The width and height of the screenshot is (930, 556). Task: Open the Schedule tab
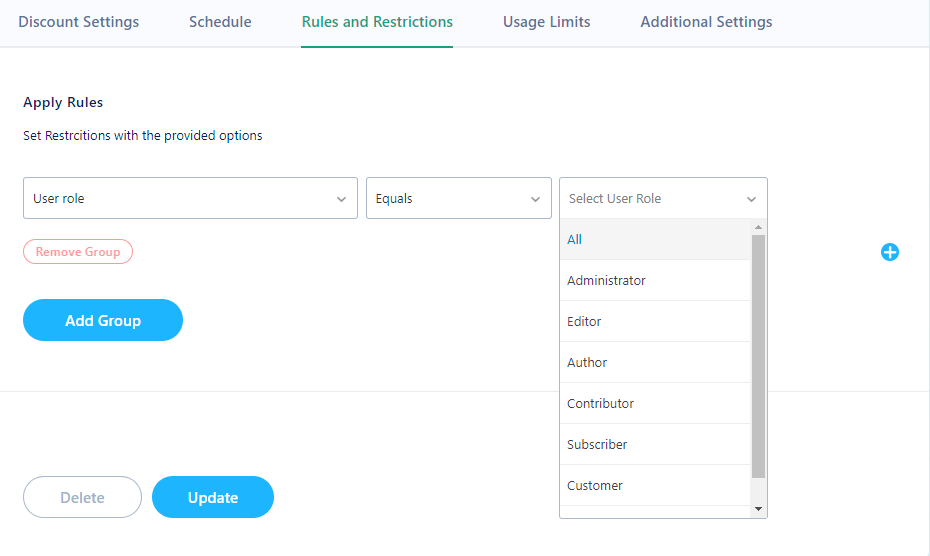pos(220,22)
